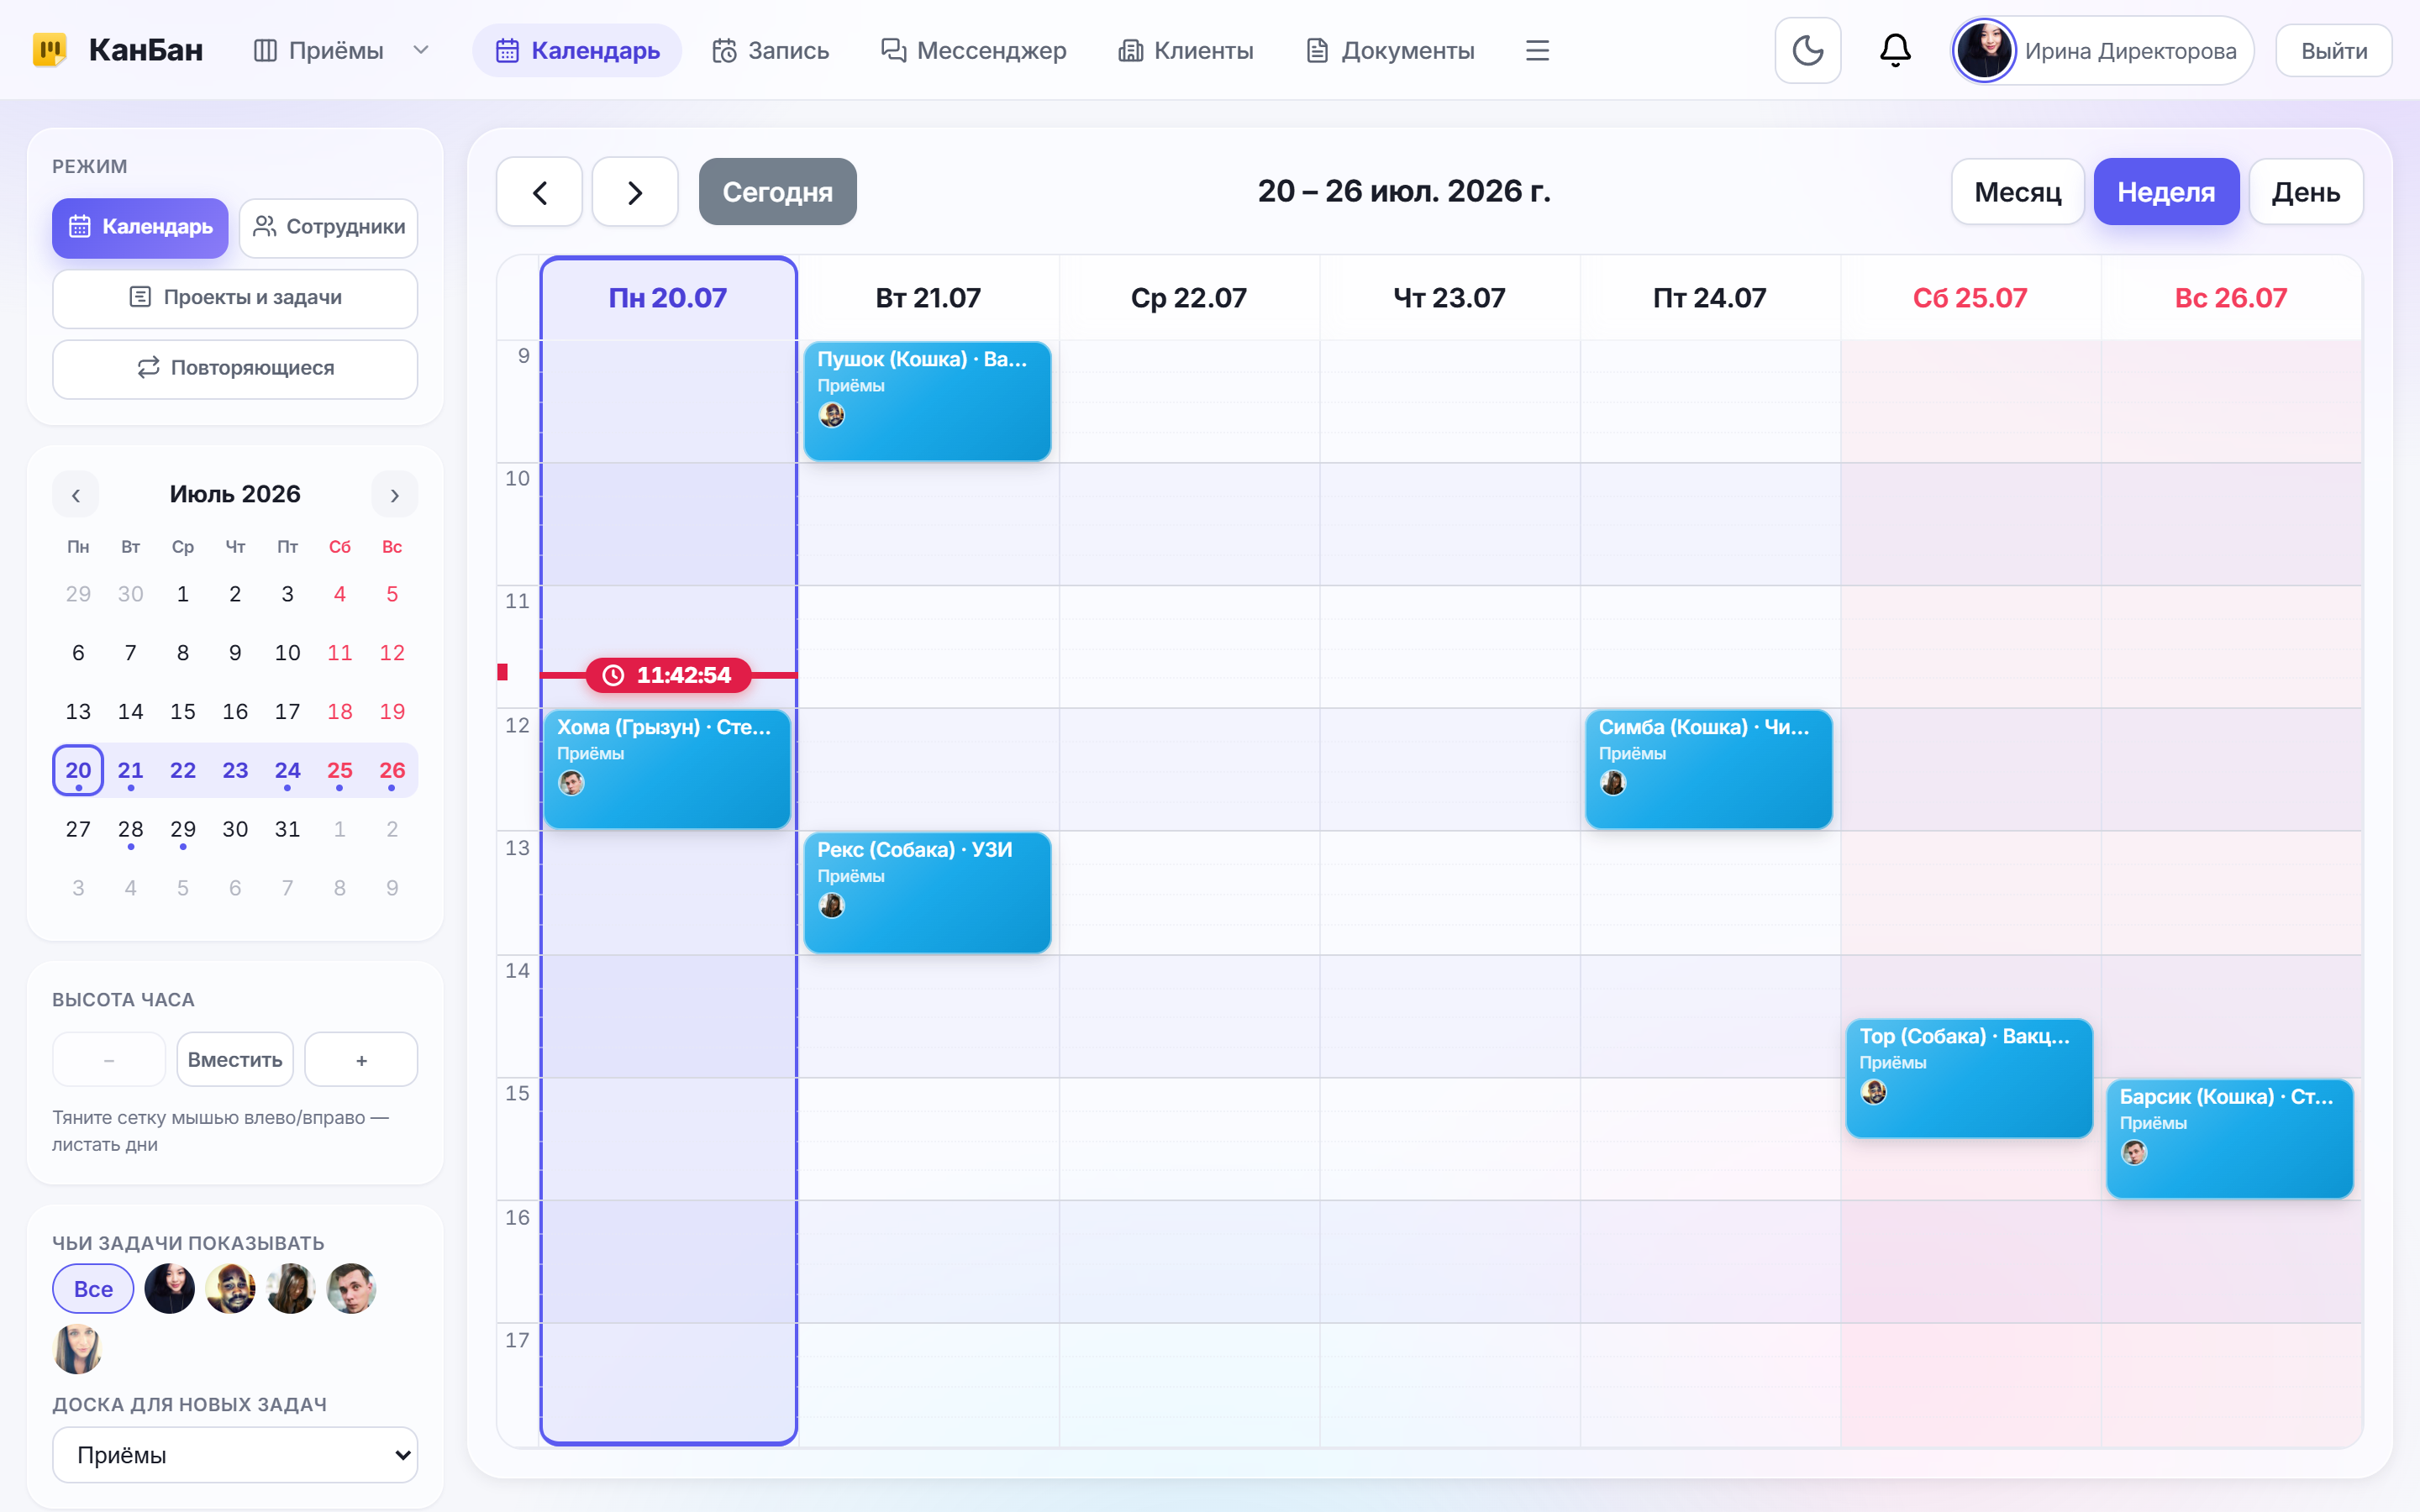Image resolution: width=2420 pixels, height=1512 pixels.
Task: Open the Запись section
Action: (x=770, y=50)
